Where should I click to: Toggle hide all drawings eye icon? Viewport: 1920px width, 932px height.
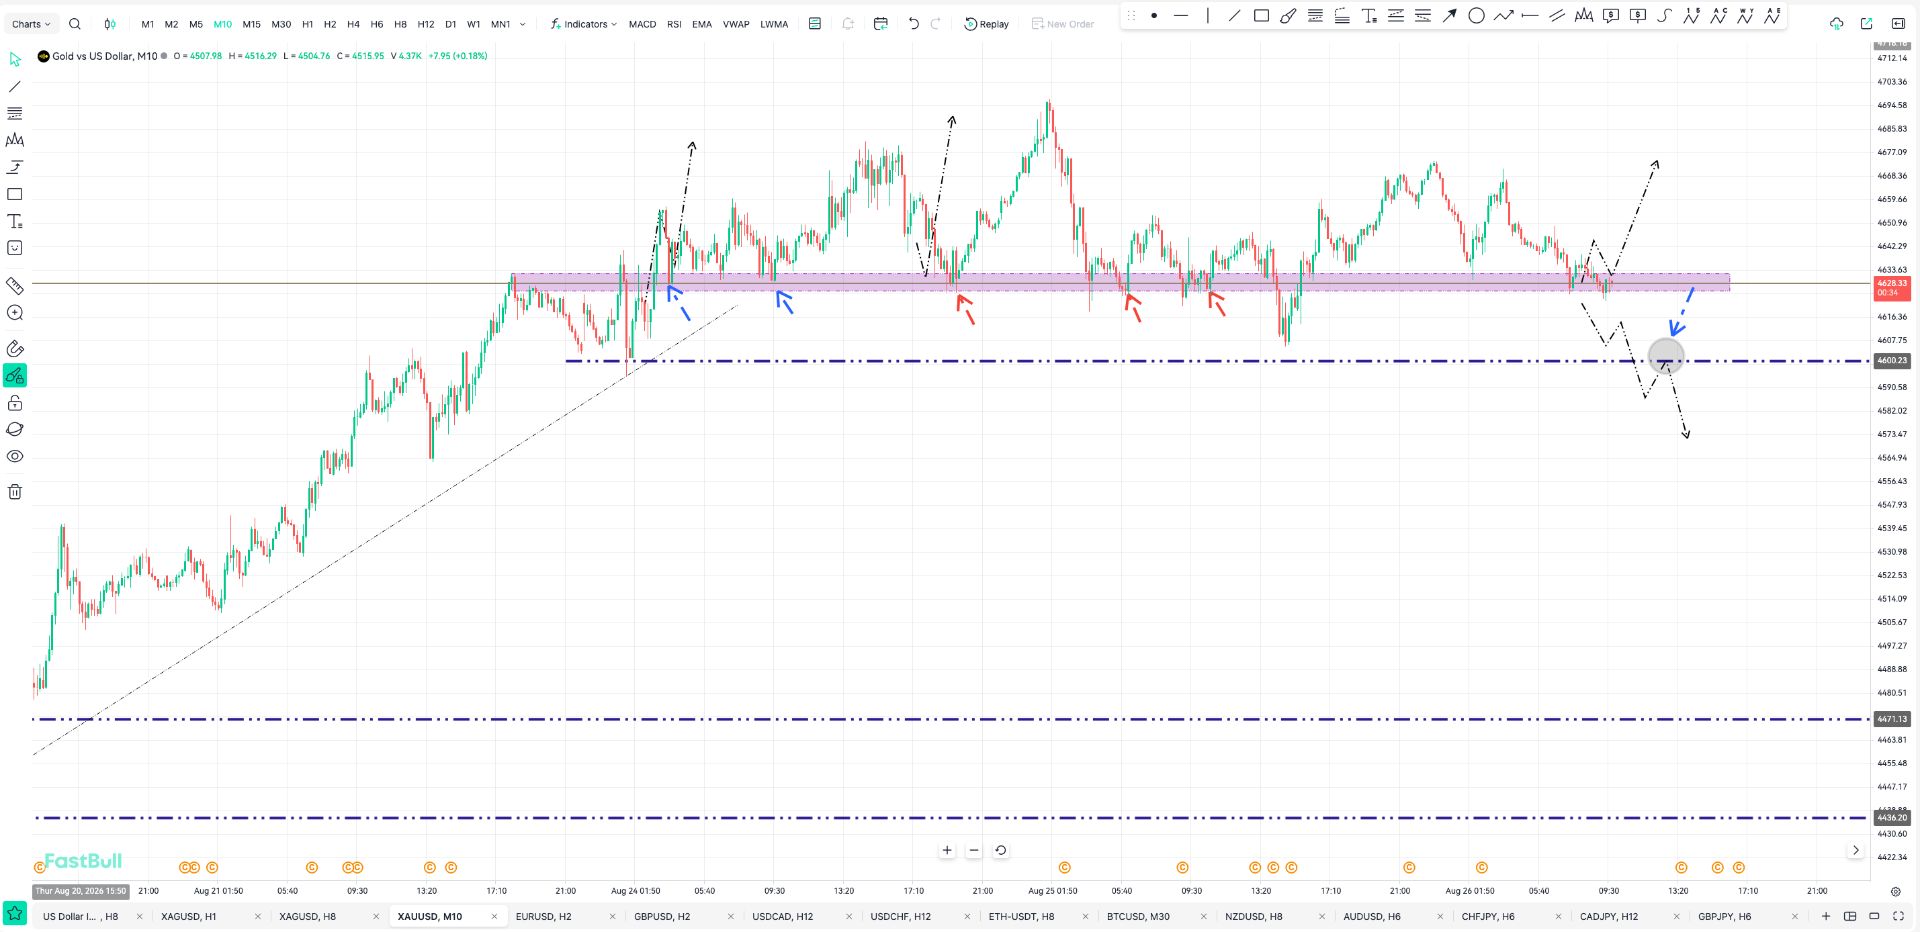[15, 456]
